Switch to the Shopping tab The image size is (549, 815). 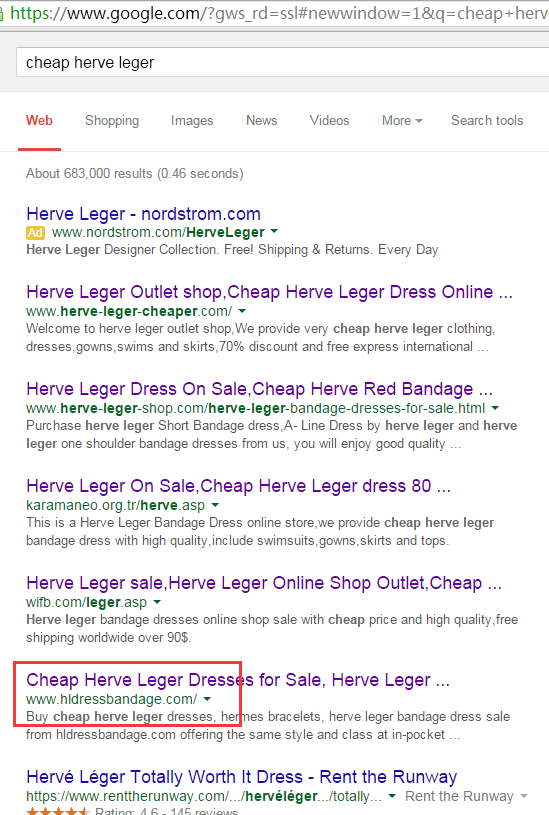click(x=112, y=121)
